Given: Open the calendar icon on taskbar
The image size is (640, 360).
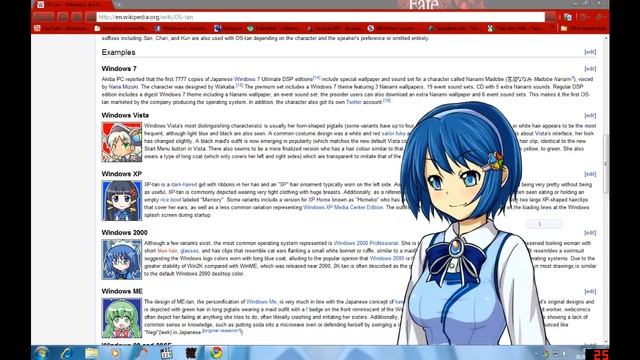Looking at the screenshot, I should coord(166,353).
